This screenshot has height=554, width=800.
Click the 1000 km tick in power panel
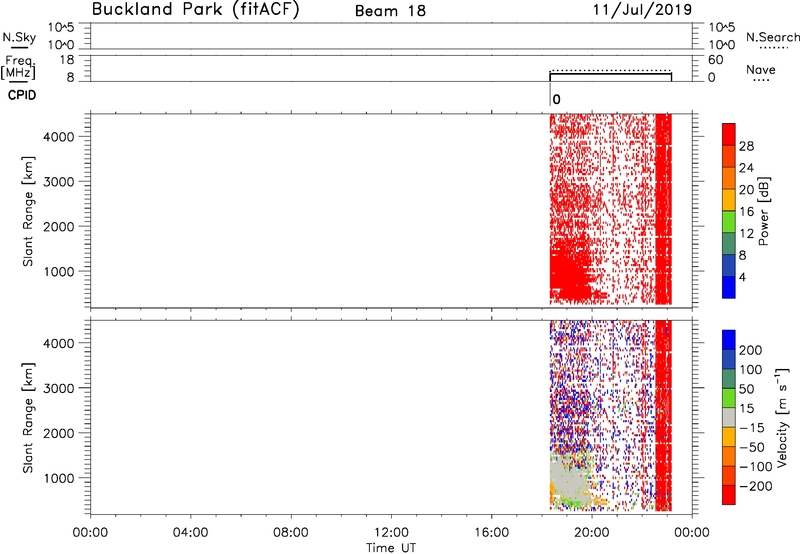59,271
